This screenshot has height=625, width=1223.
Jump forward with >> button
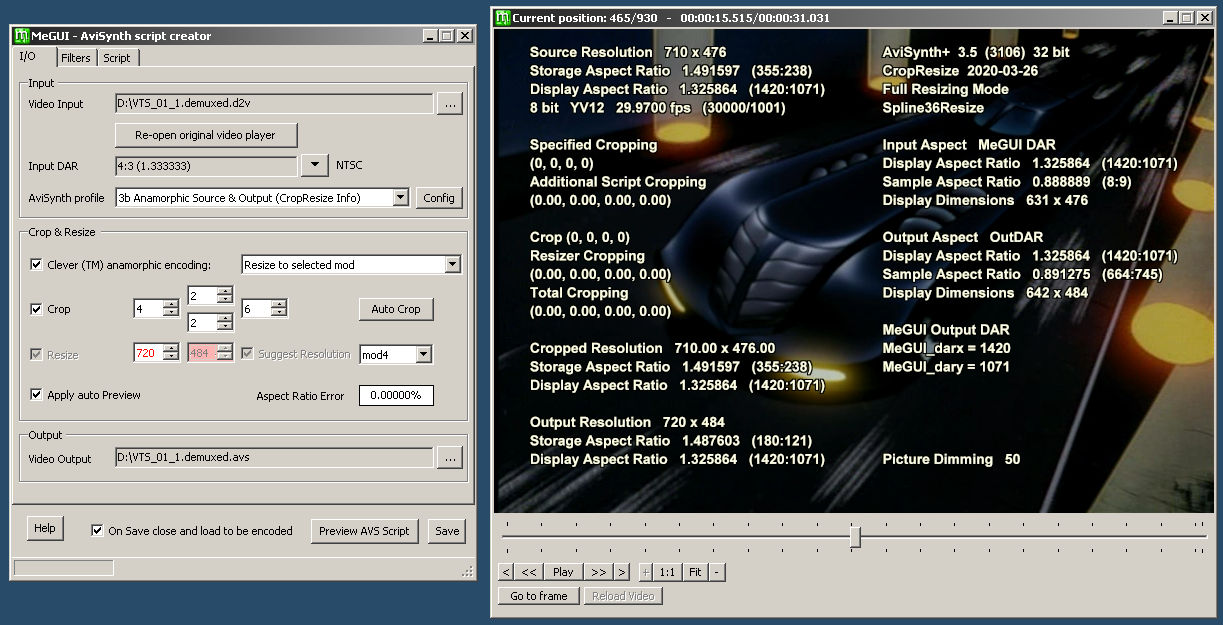click(x=598, y=572)
